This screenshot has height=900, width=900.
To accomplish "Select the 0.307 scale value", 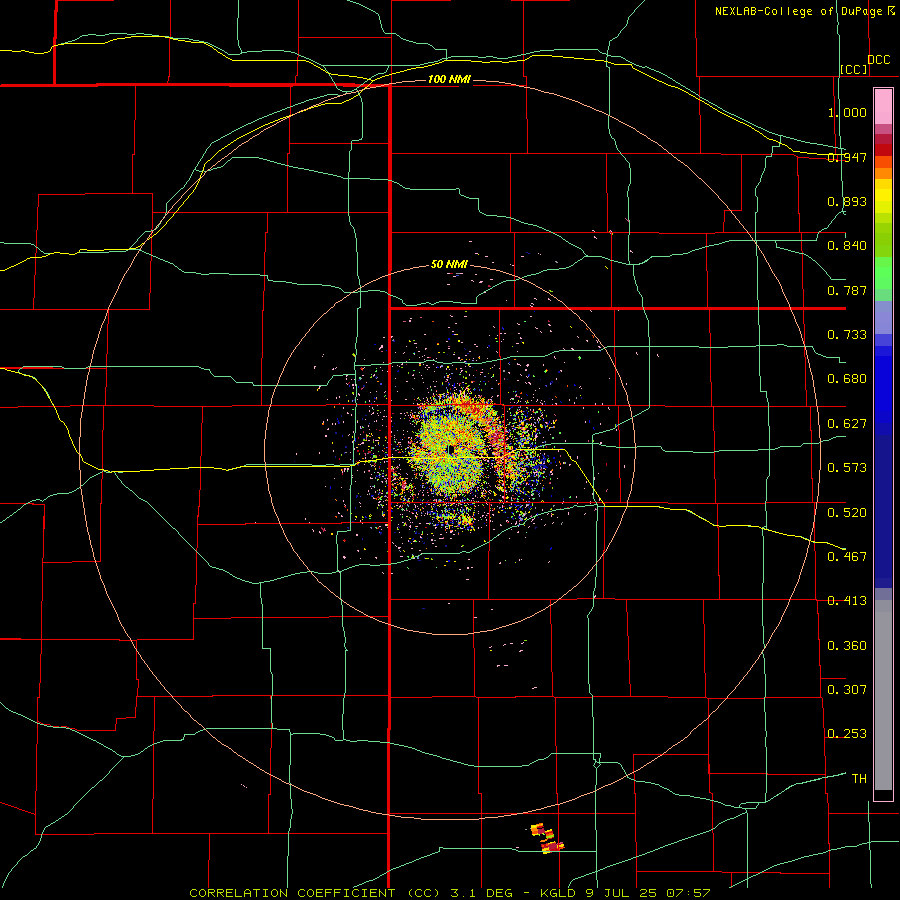I will point(847,690).
